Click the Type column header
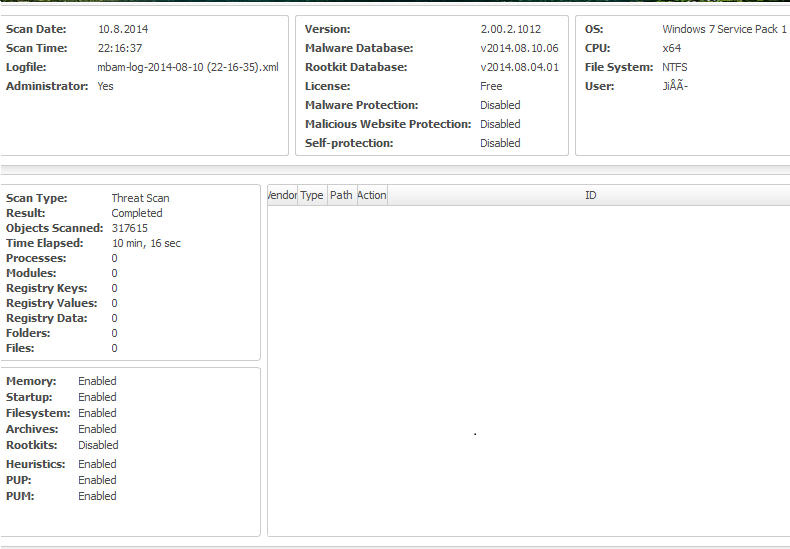The width and height of the screenshot is (790, 549). 312,195
